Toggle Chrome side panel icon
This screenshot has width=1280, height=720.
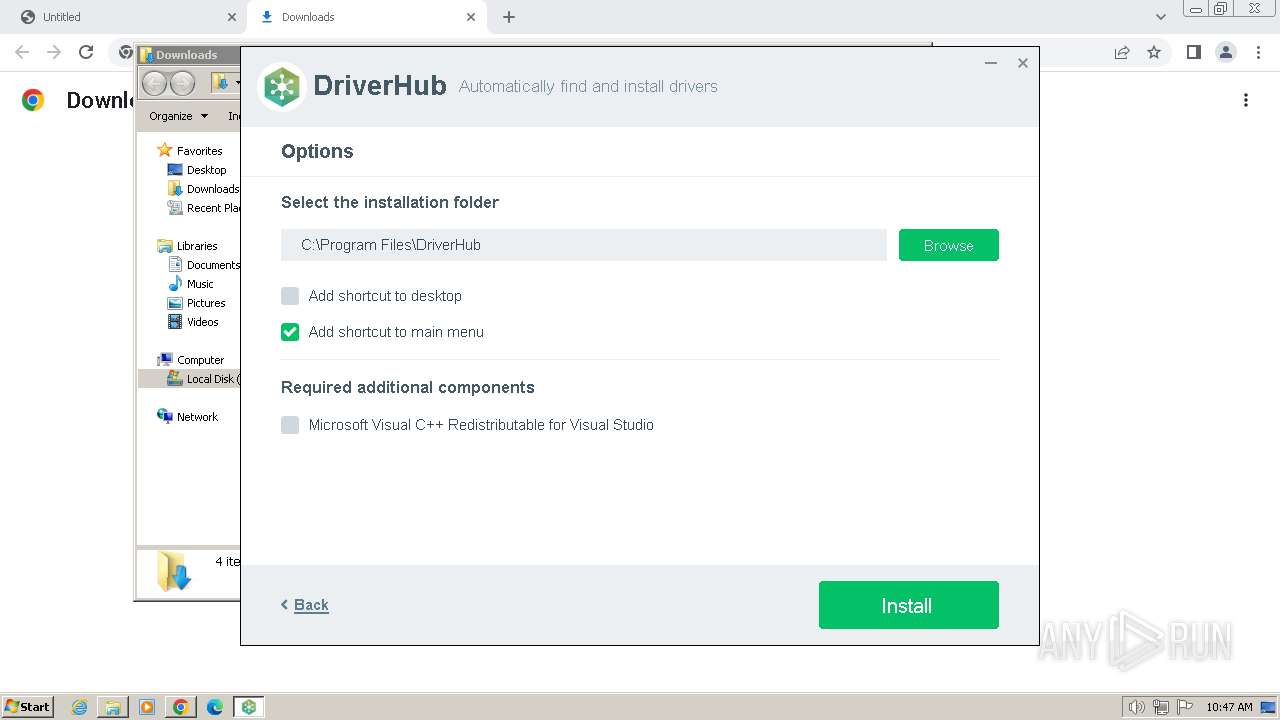(1193, 52)
